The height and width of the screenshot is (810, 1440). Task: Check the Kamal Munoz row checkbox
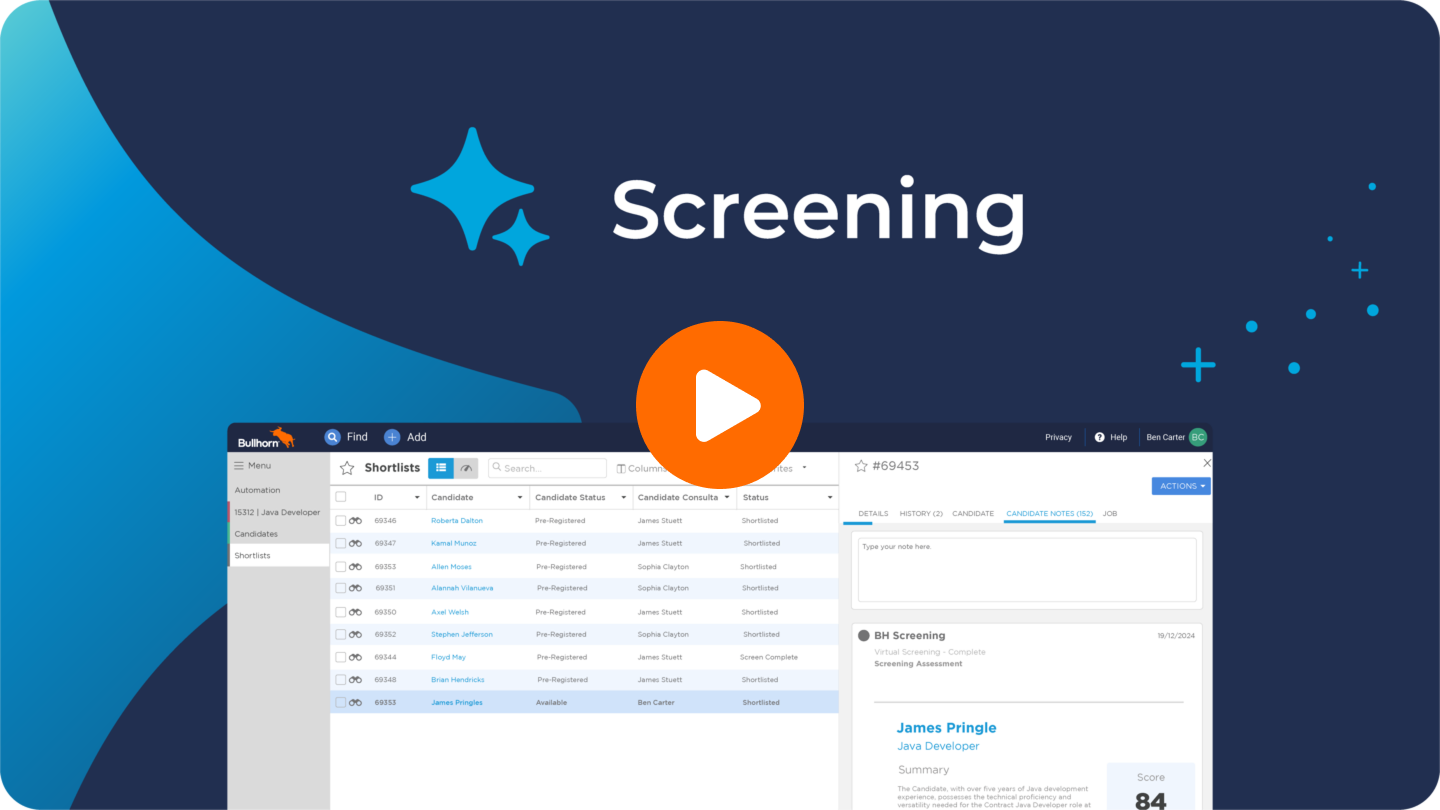[x=341, y=544]
